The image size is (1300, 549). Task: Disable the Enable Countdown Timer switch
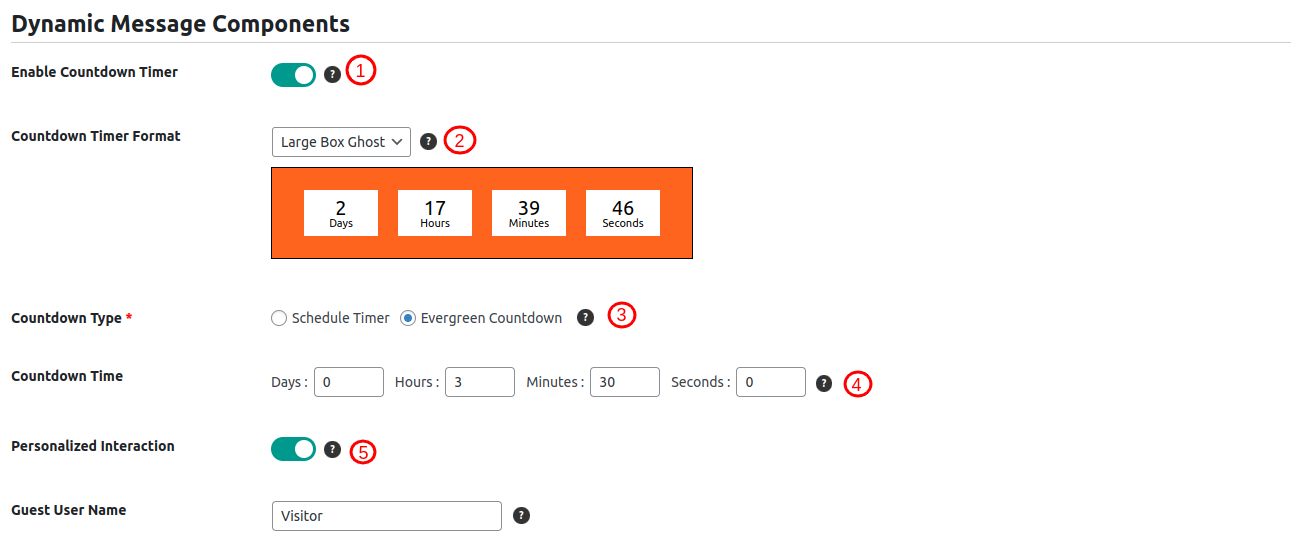tap(293, 75)
